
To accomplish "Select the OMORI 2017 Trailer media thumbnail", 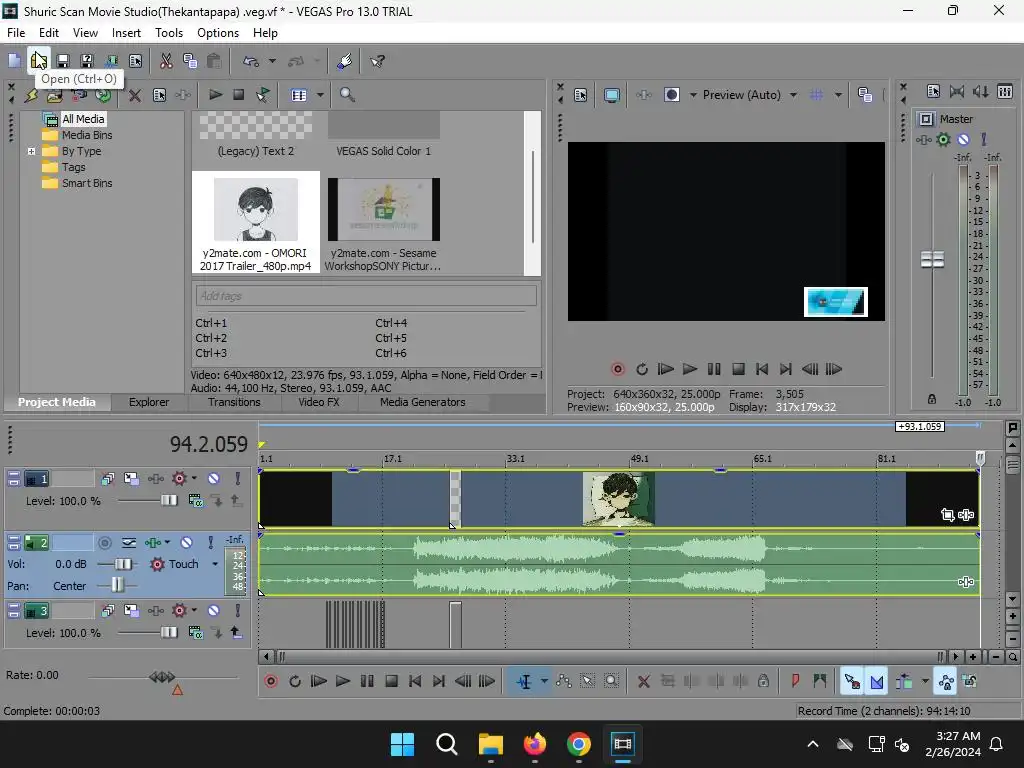I will point(255,222).
